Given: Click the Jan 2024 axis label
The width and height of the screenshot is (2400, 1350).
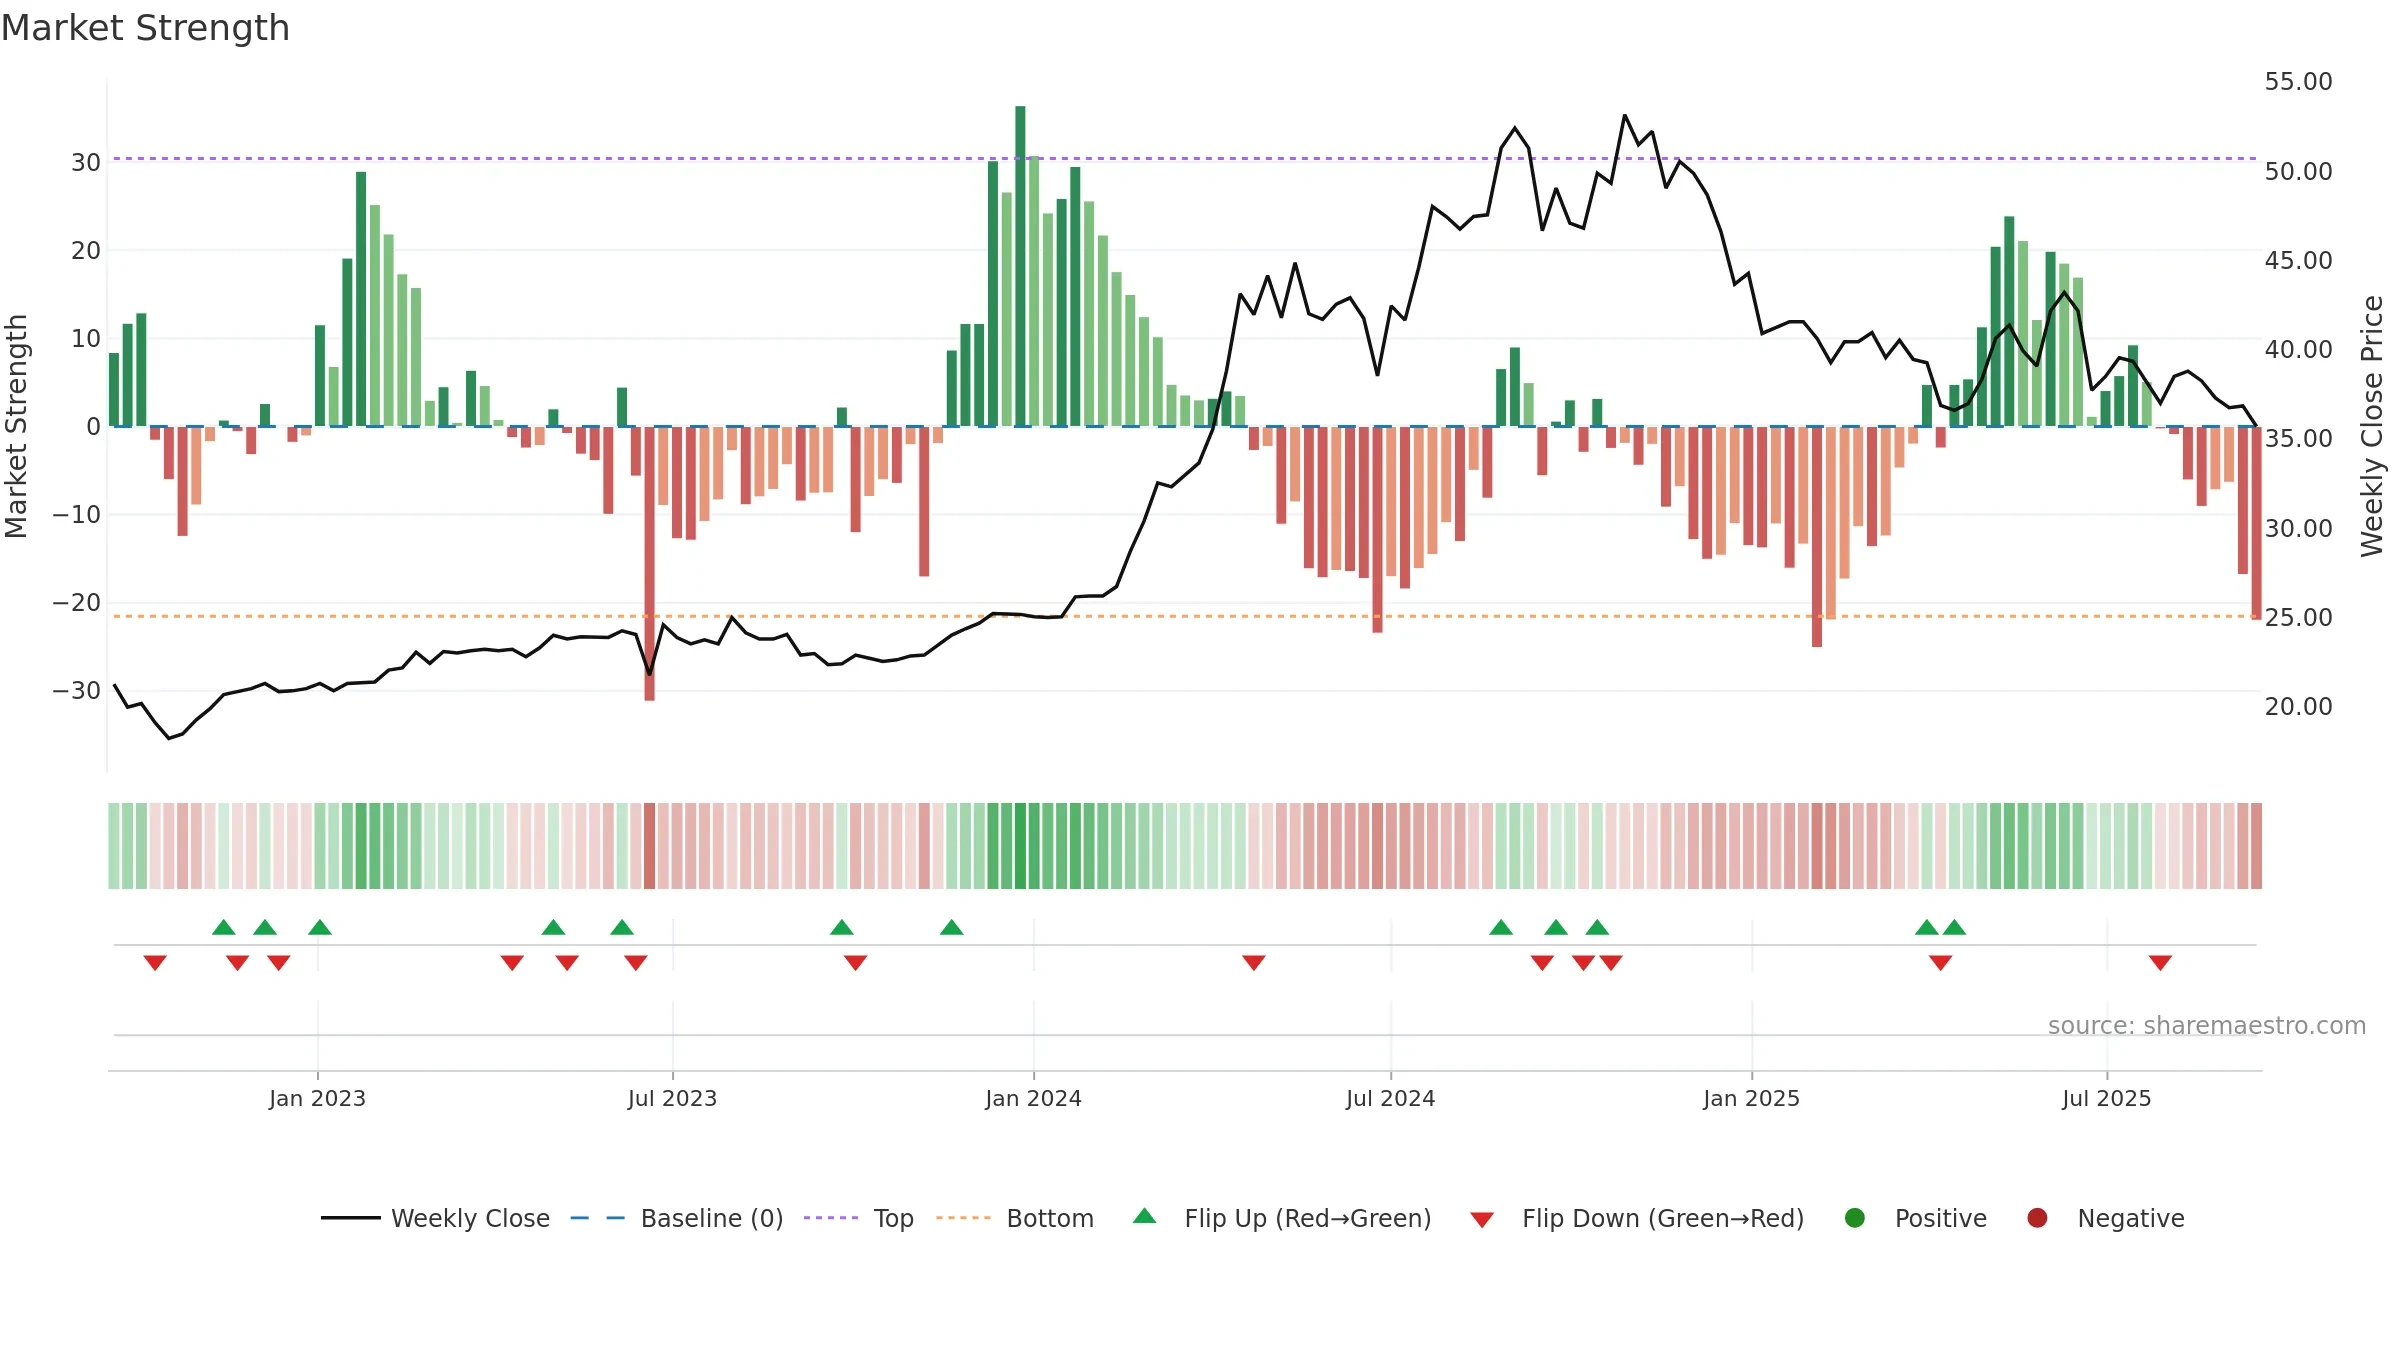Looking at the screenshot, I should coord(1034,1098).
